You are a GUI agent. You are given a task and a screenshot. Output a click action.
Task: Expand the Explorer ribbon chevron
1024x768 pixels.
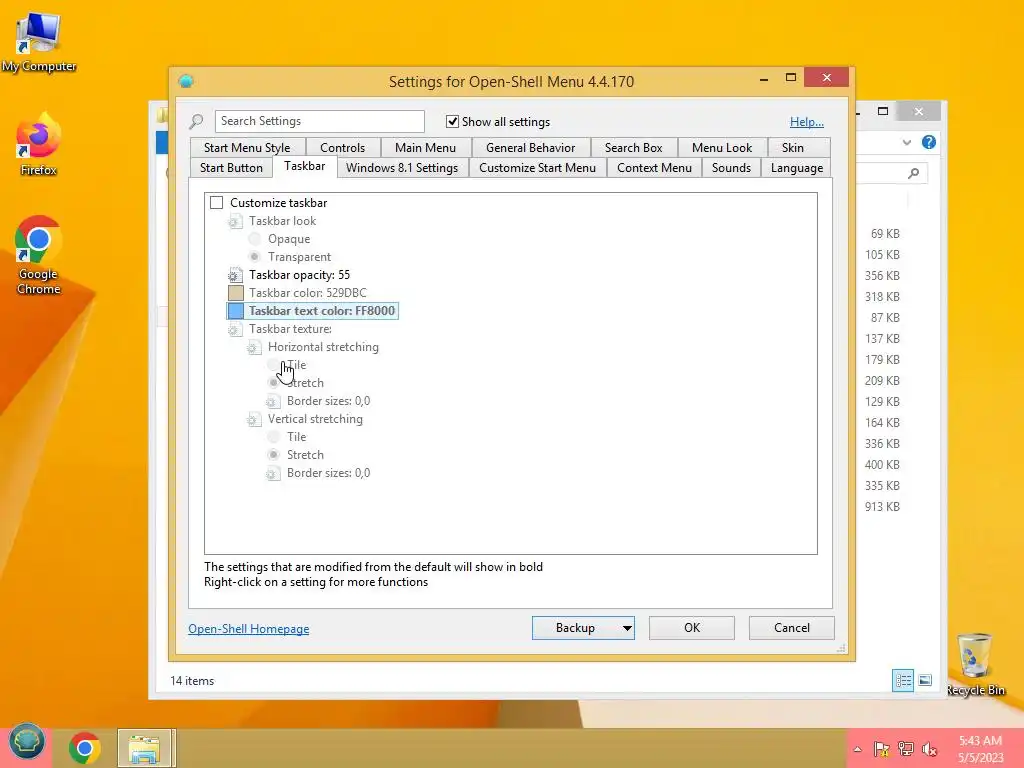point(906,142)
